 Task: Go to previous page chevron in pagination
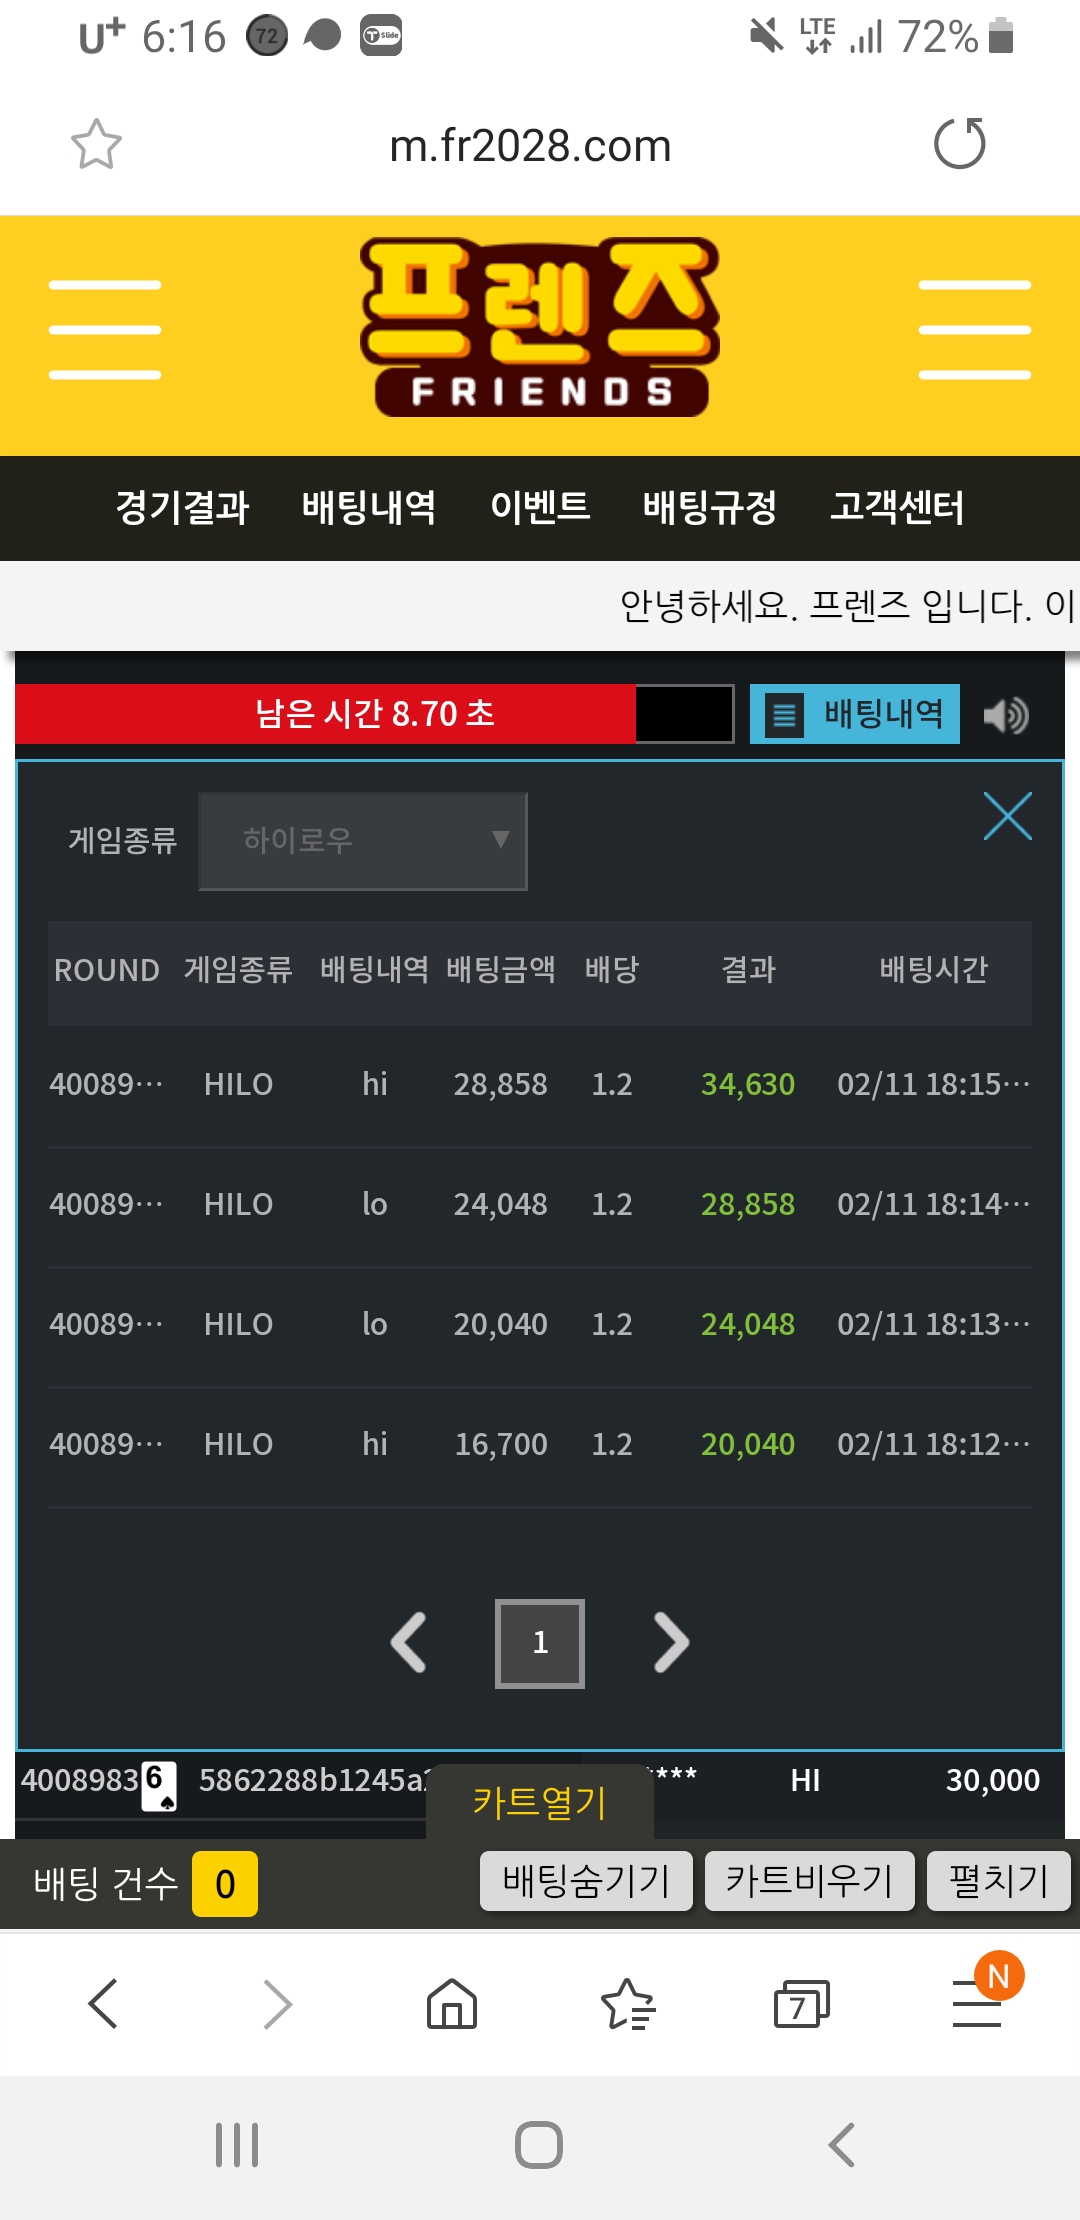point(409,1642)
